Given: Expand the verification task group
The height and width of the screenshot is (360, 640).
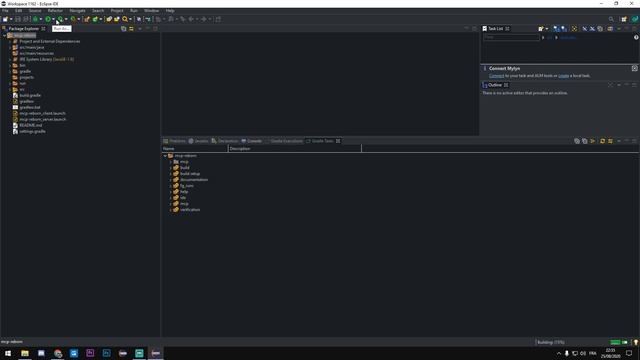Looking at the screenshot, I should pos(171,210).
